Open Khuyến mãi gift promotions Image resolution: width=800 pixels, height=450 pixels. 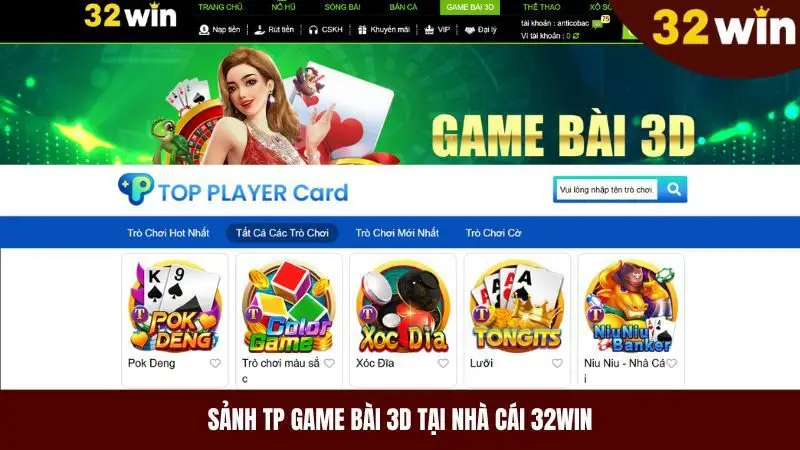[384, 30]
